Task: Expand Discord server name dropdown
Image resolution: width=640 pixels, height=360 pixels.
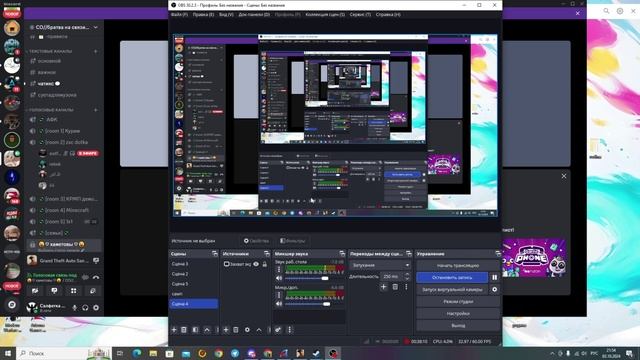Action: click(x=96, y=27)
